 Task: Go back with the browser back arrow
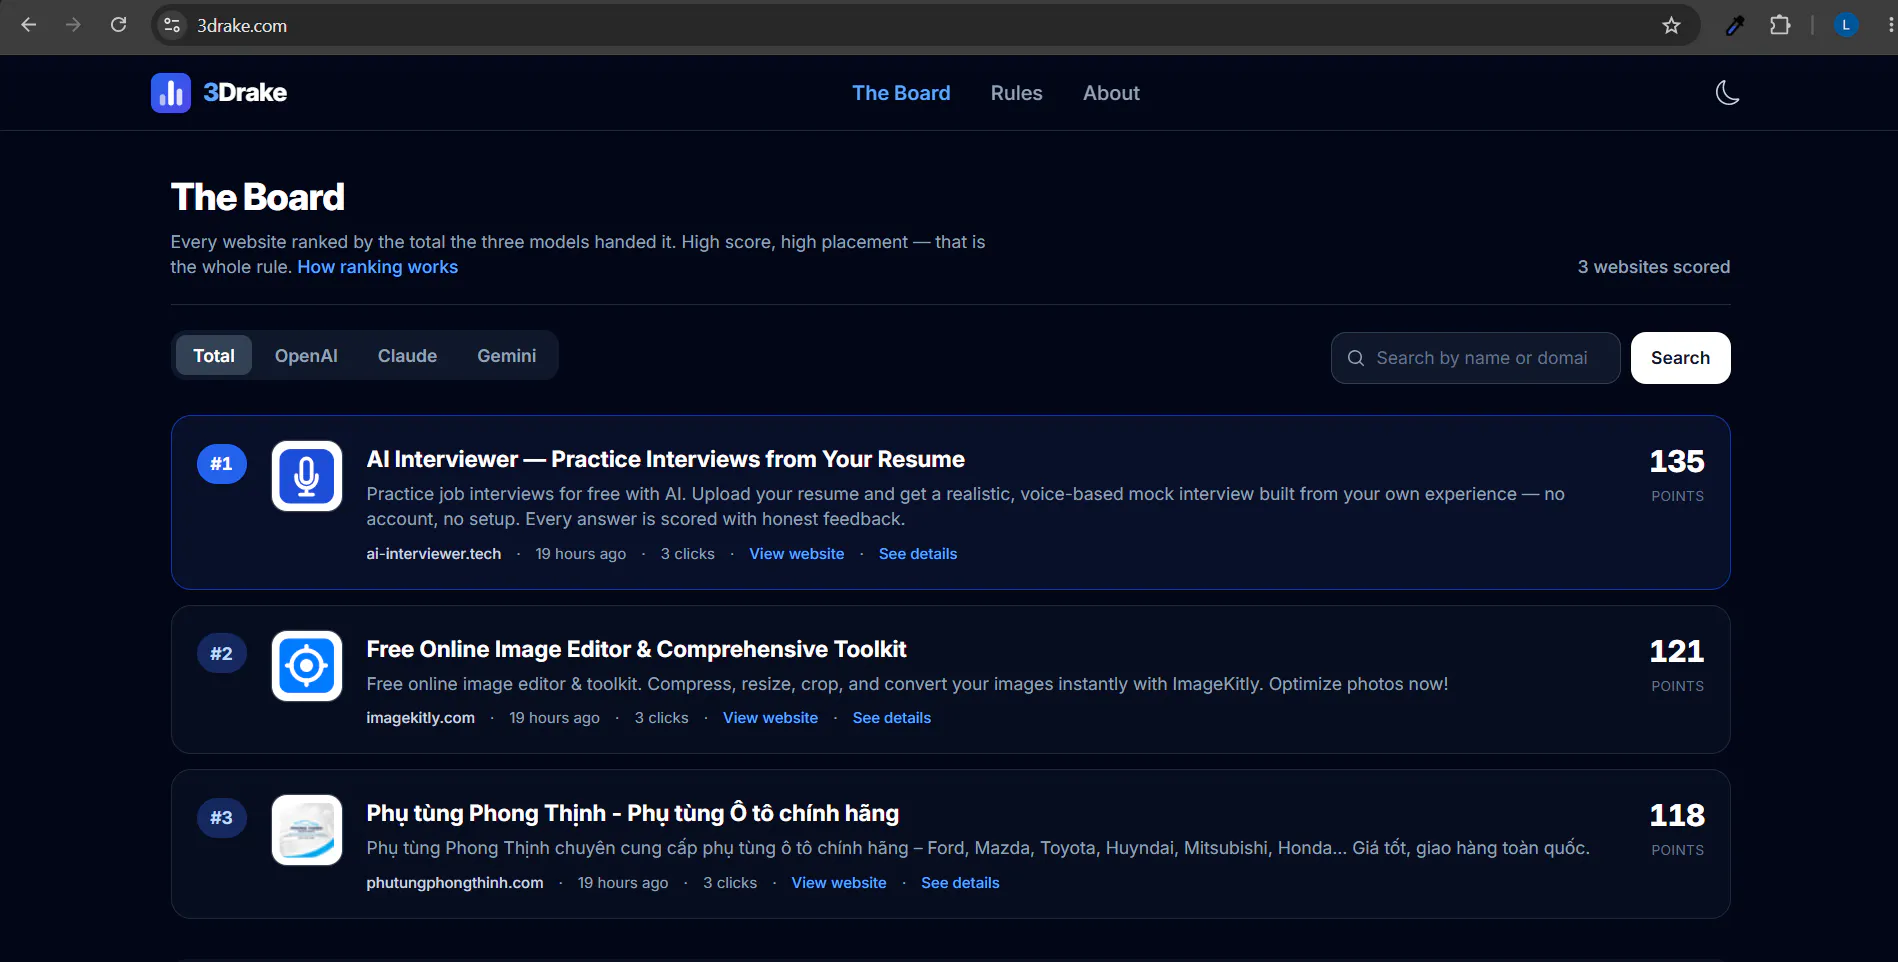coord(29,25)
